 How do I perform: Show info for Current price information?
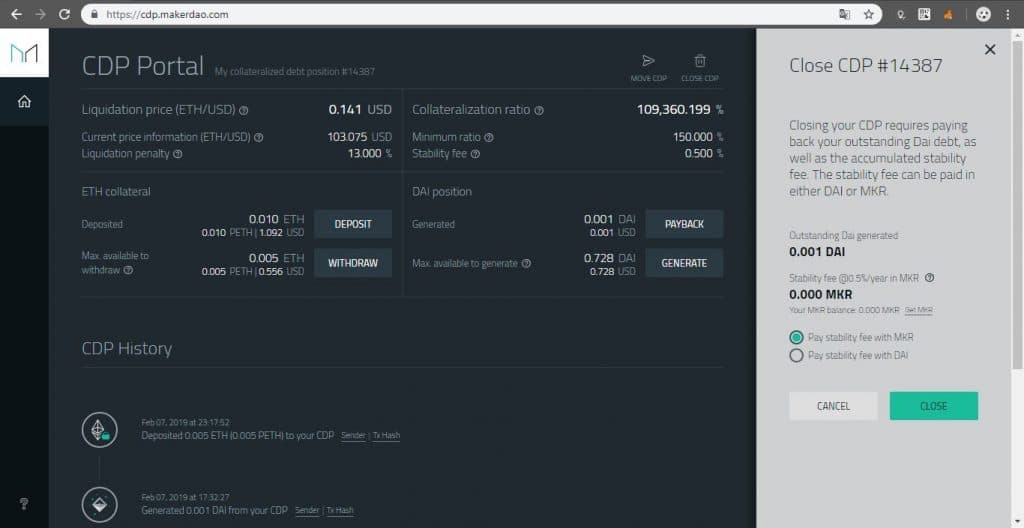259,137
